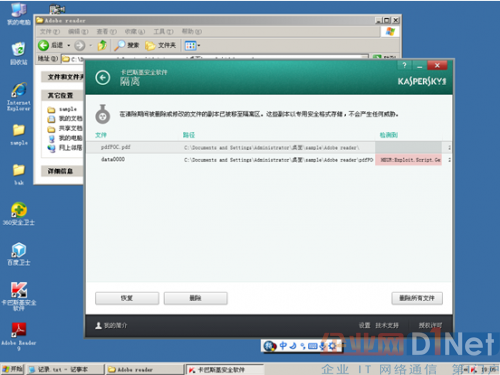Click the Delete all files button

coord(417,298)
